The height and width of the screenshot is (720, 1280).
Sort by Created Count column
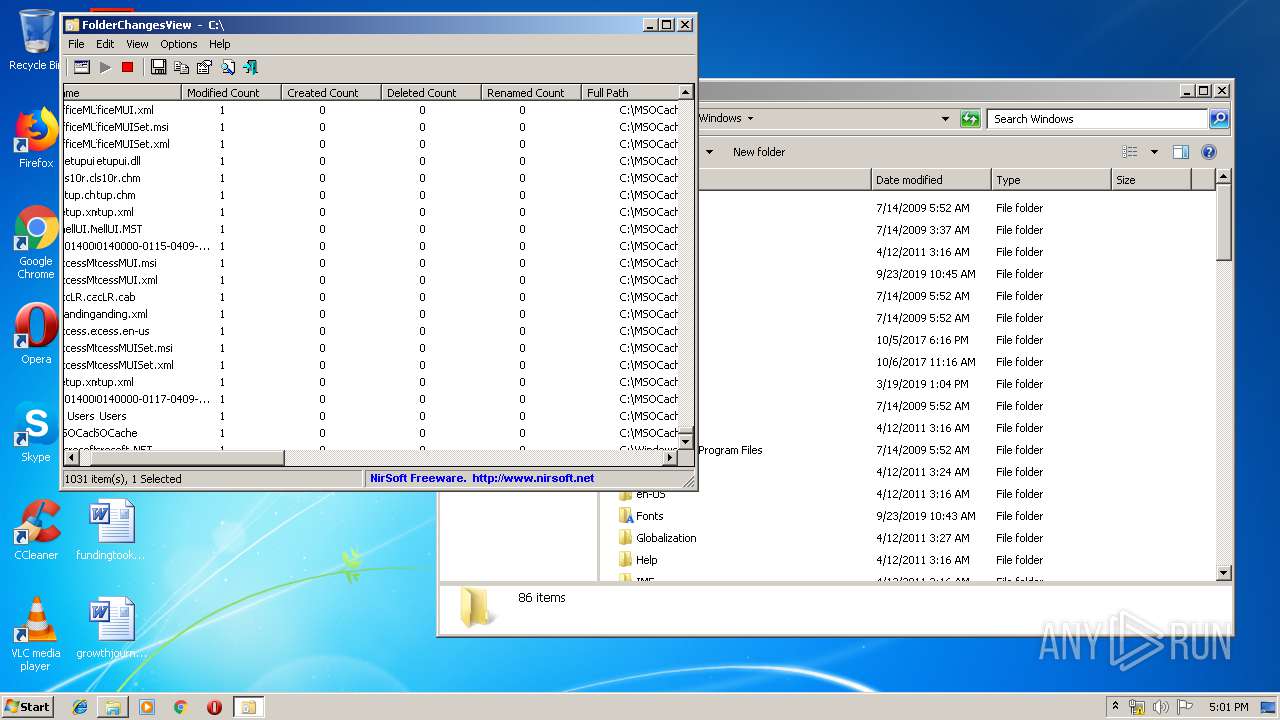(331, 92)
